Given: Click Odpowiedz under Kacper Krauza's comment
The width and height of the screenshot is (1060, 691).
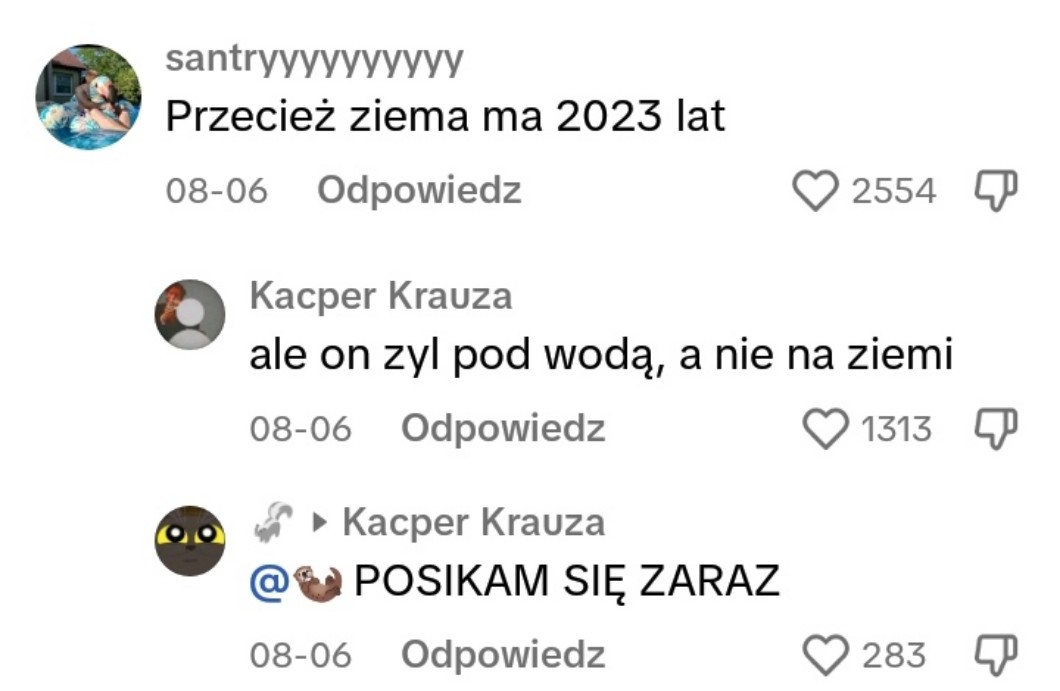Looking at the screenshot, I should click(x=503, y=429).
